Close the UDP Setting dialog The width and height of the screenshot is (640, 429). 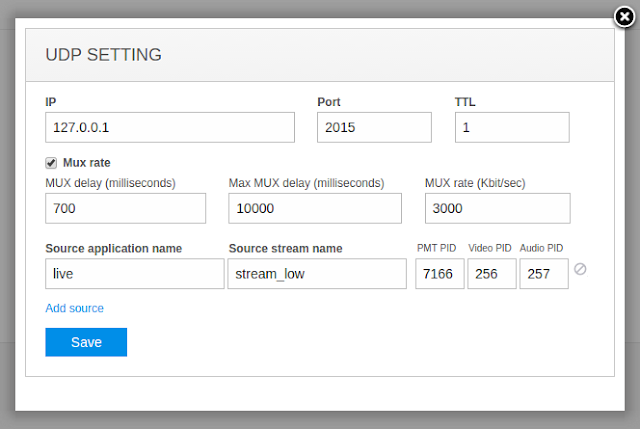(624, 17)
